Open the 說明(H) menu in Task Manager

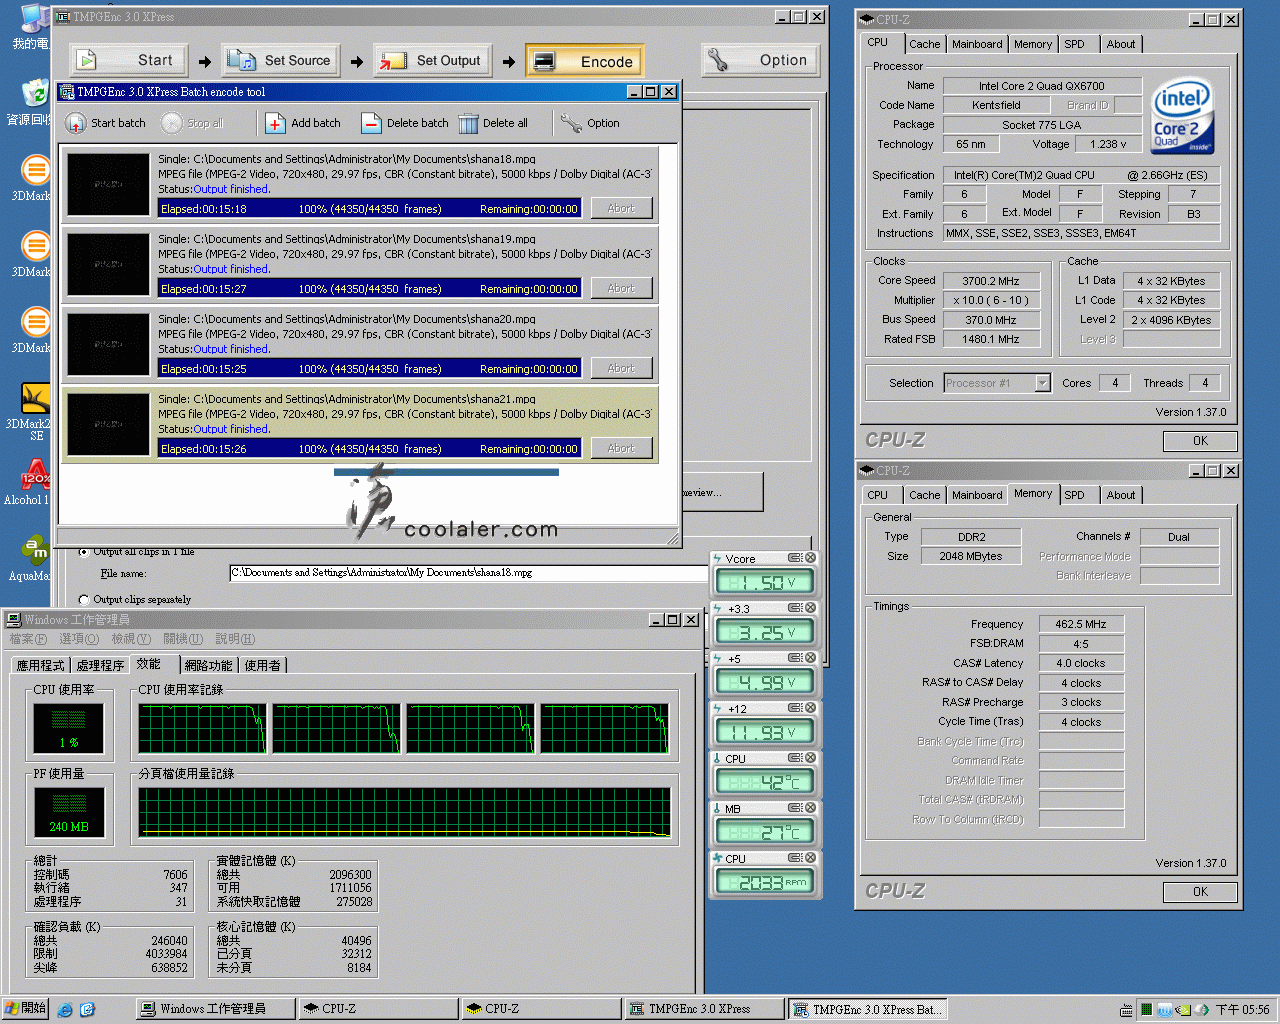tap(235, 639)
